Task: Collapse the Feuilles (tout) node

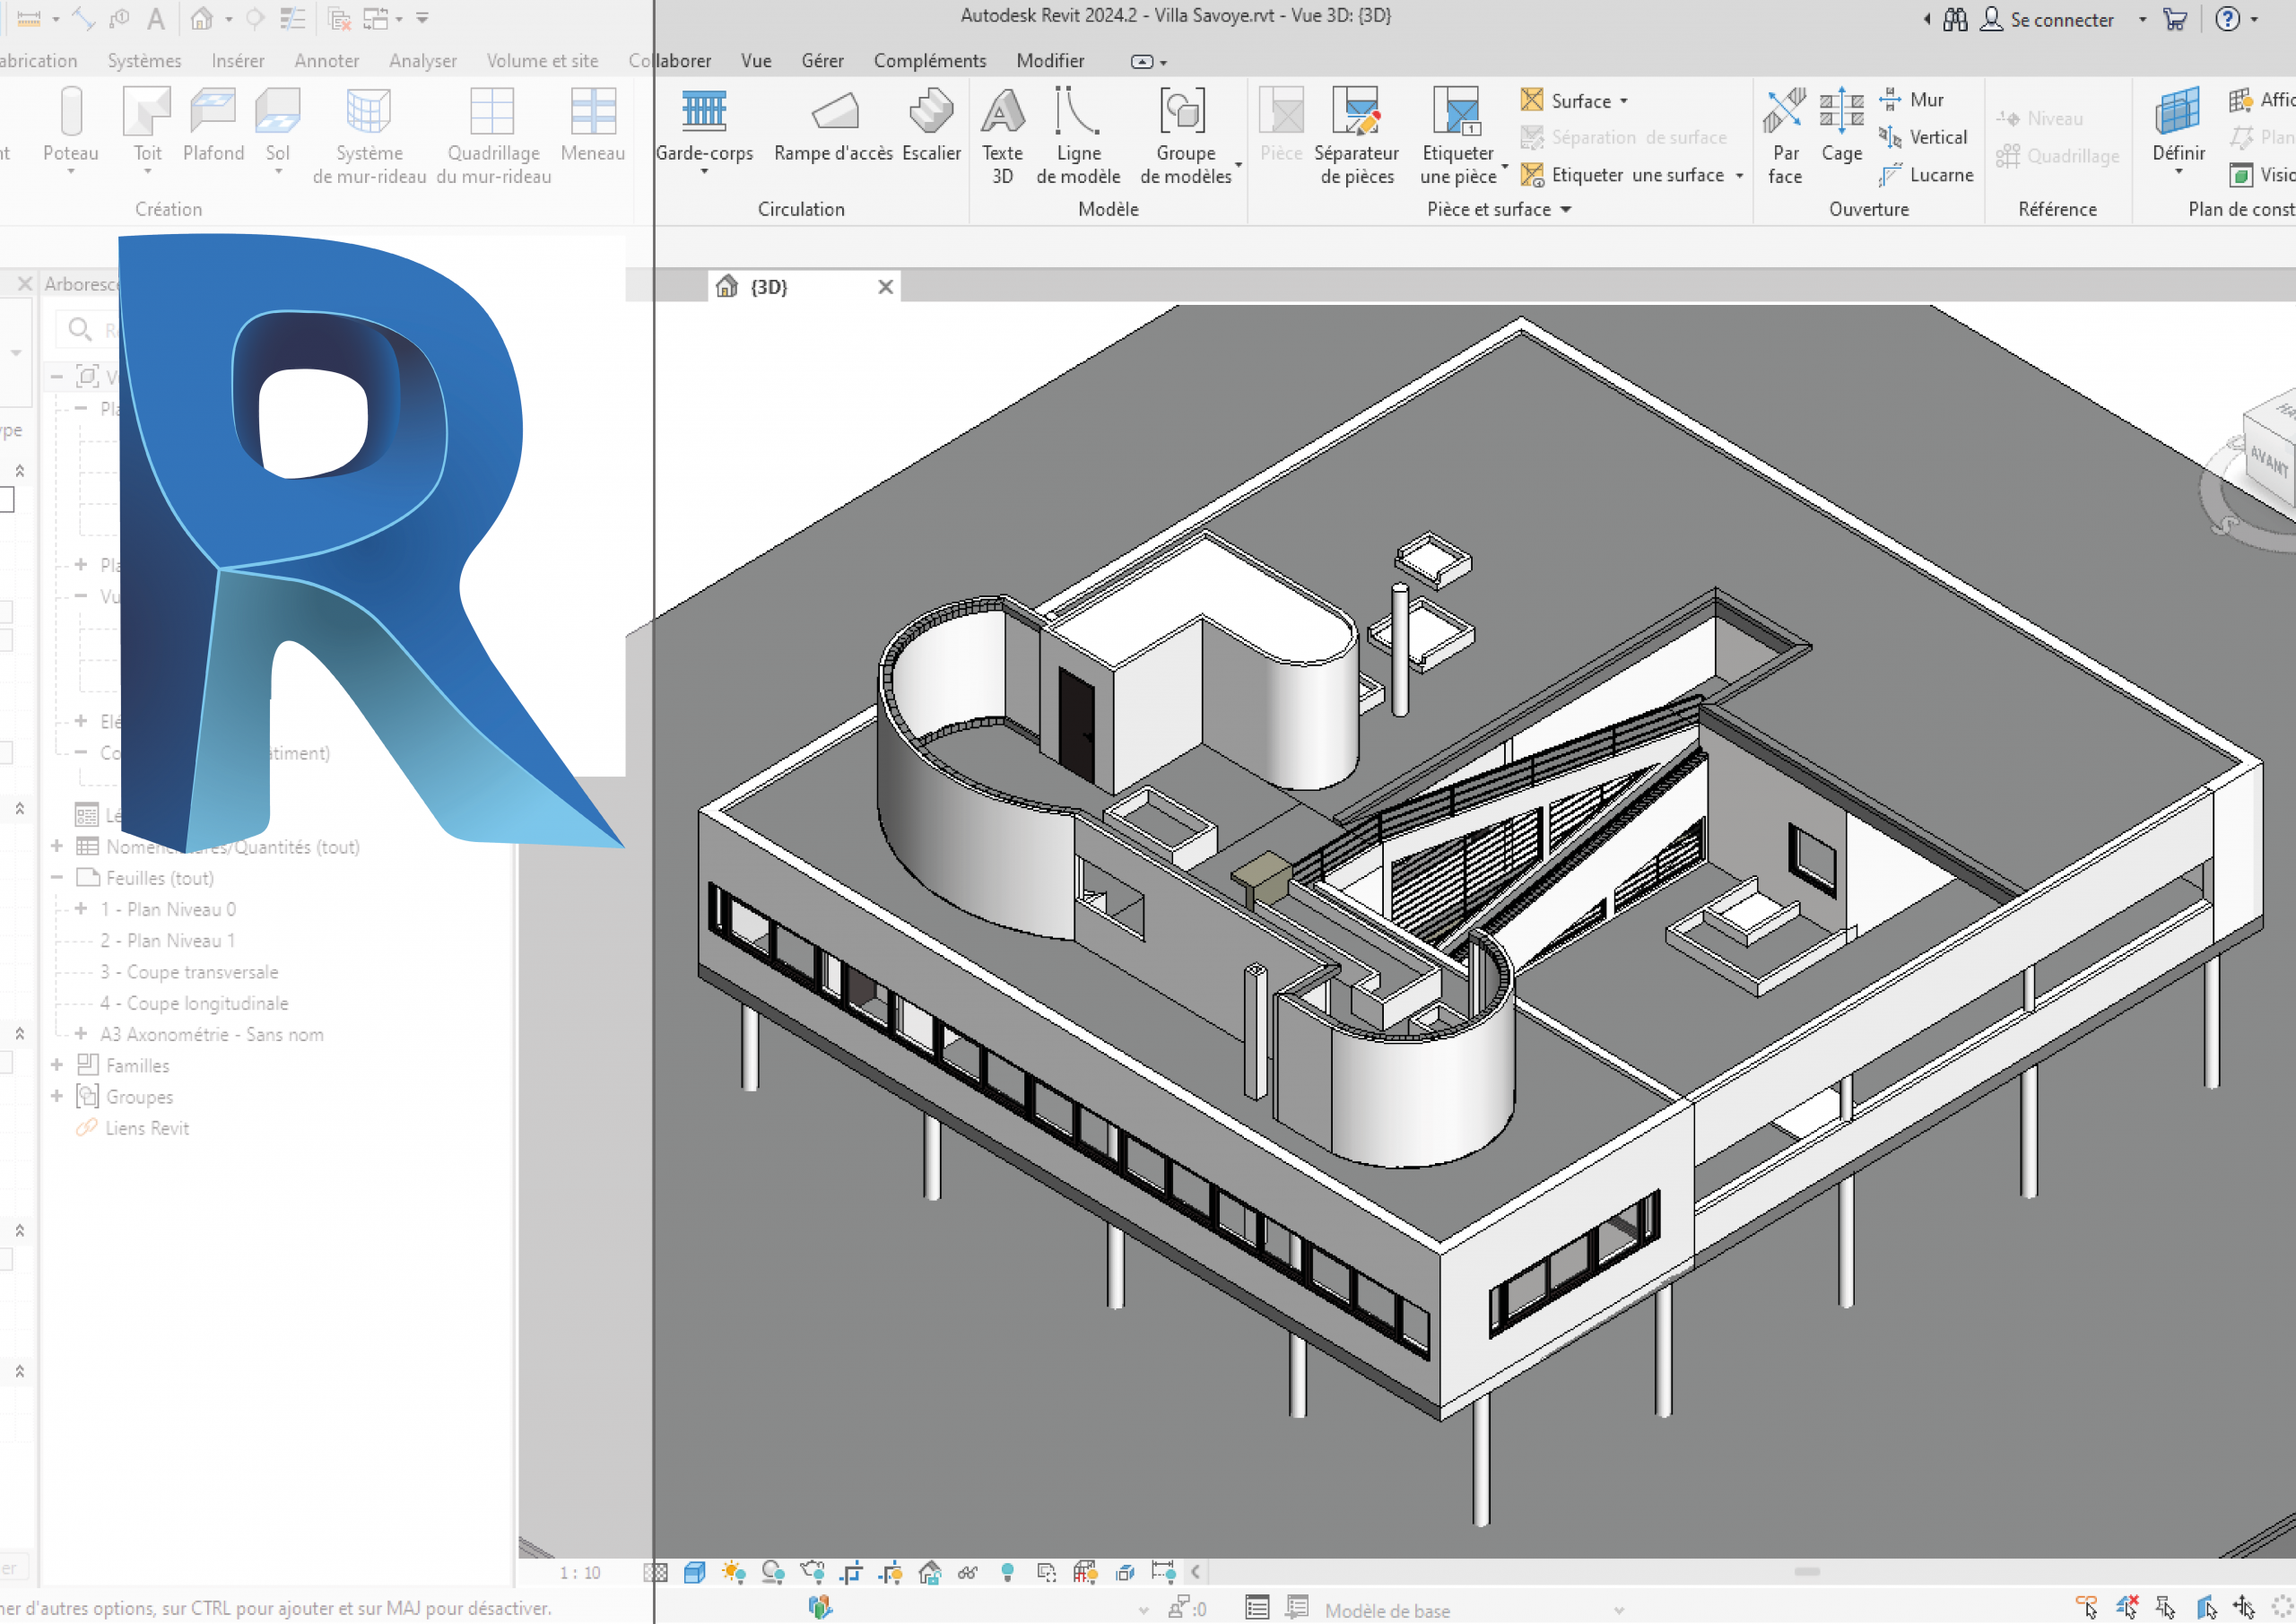Action: pyautogui.click(x=57, y=878)
